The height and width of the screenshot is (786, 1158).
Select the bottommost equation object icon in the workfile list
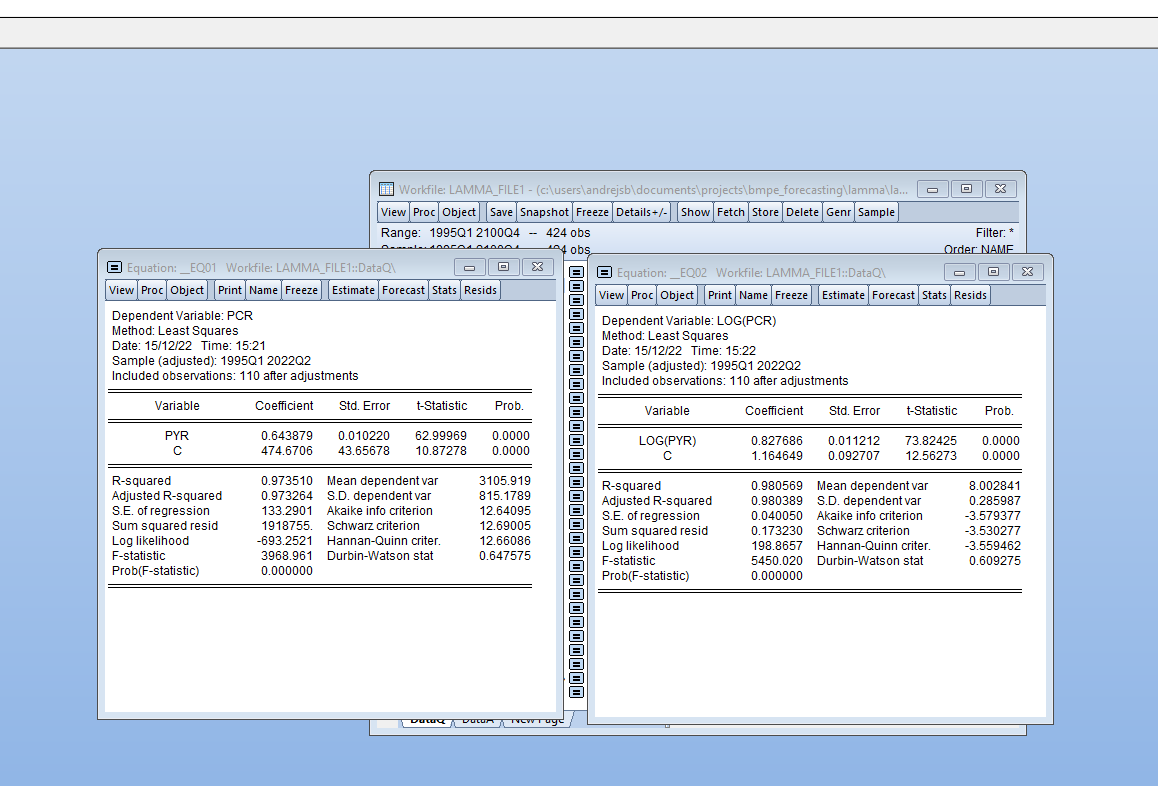pos(576,691)
